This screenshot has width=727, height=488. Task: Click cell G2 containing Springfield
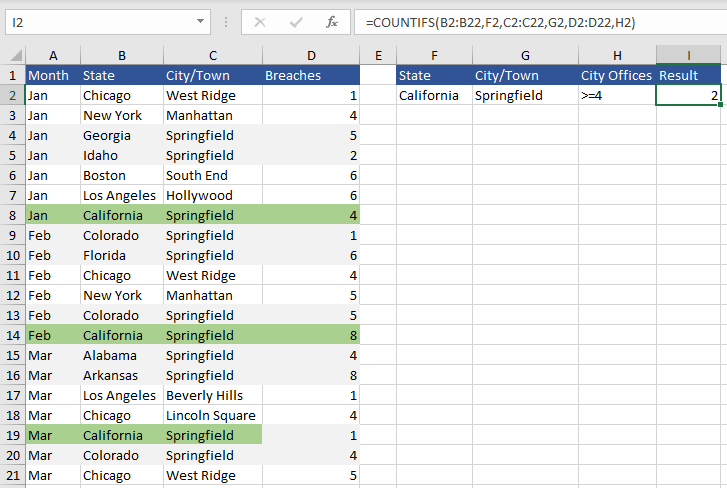click(525, 95)
